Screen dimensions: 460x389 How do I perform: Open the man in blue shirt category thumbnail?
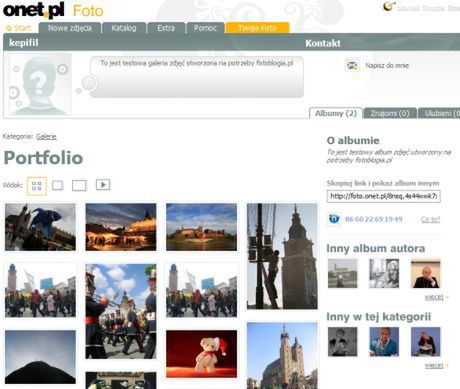click(384, 342)
